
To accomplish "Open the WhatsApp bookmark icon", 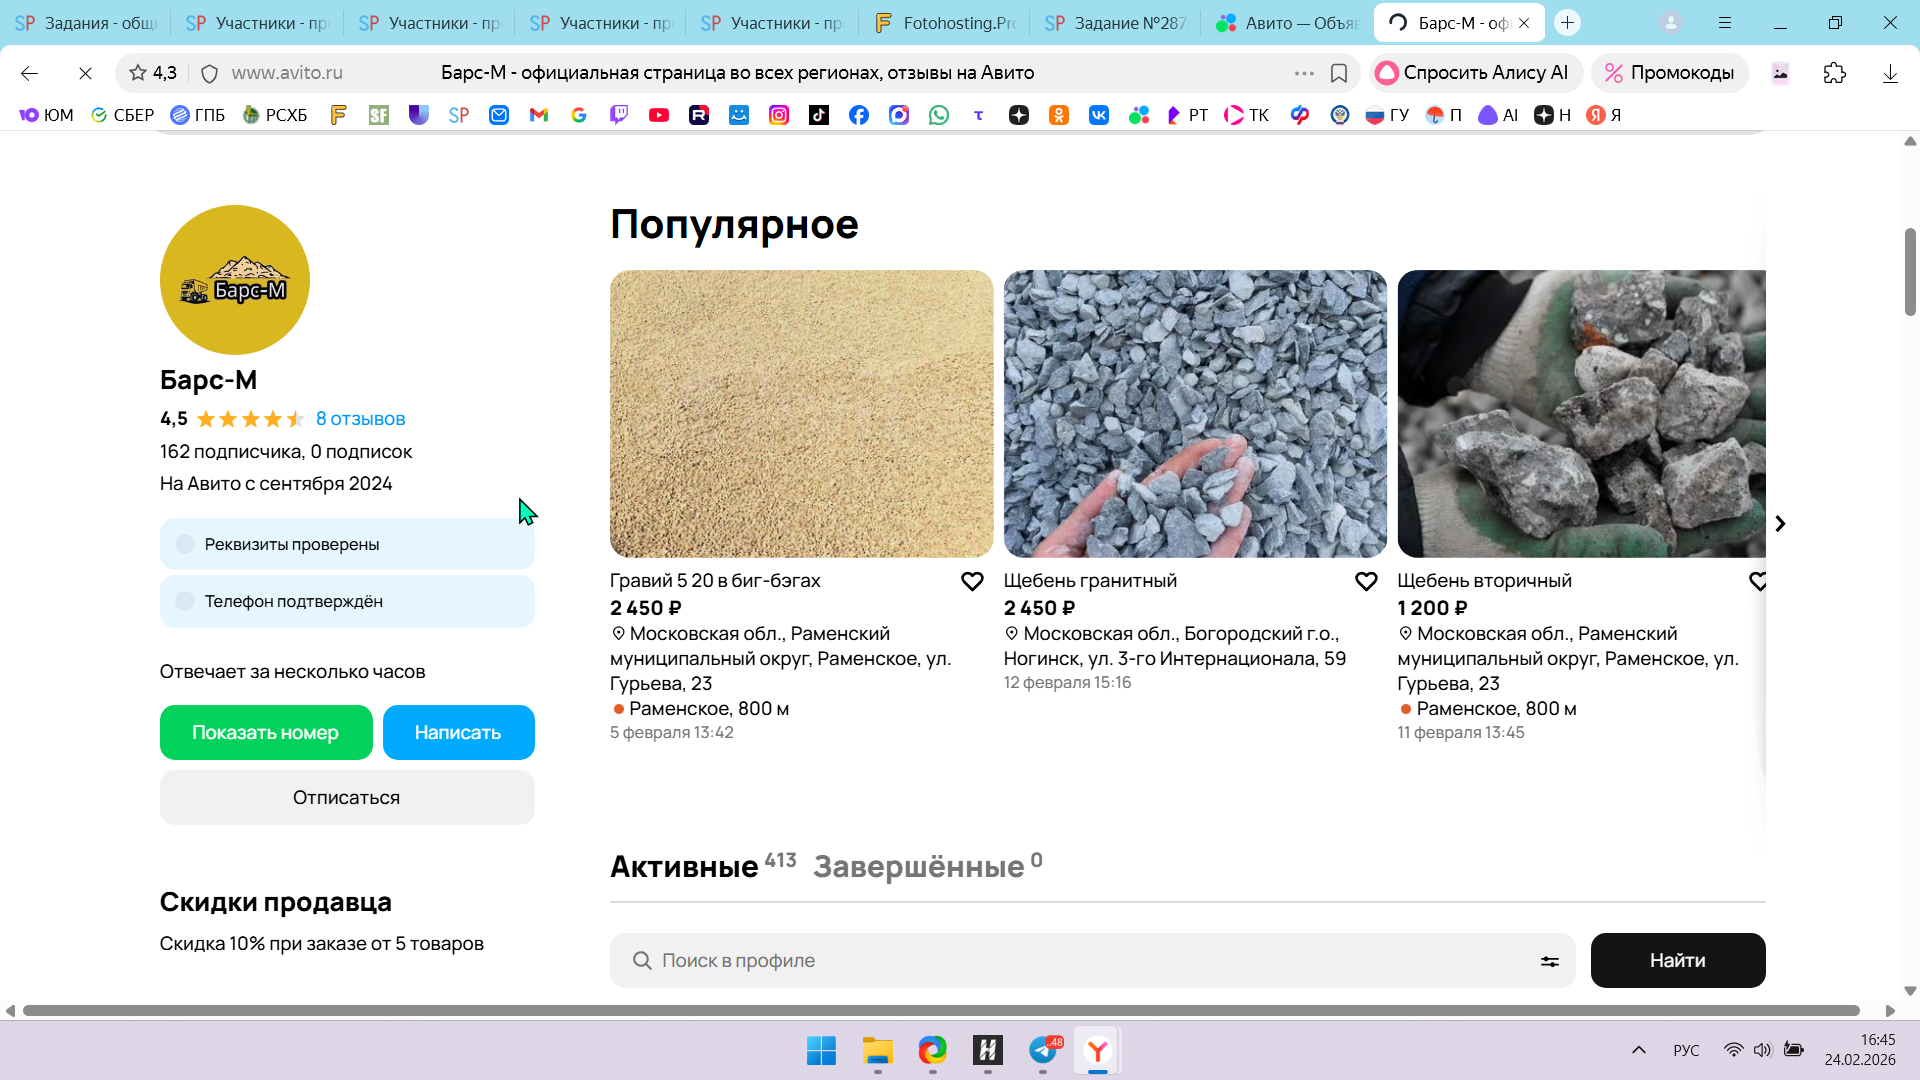I will click(938, 115).
